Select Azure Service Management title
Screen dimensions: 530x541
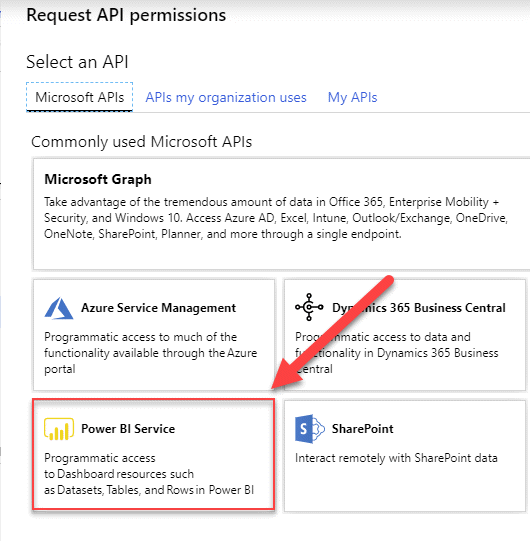[x=158, y=308]
